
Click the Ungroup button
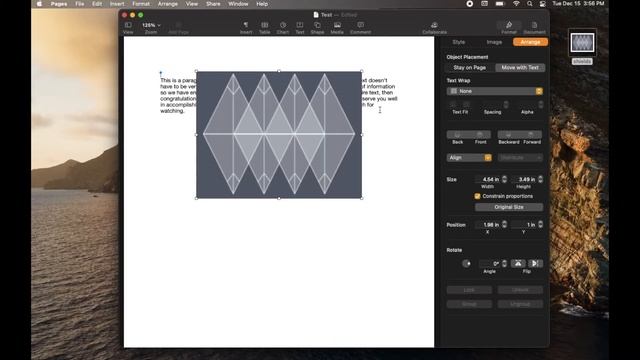[520, 304]
